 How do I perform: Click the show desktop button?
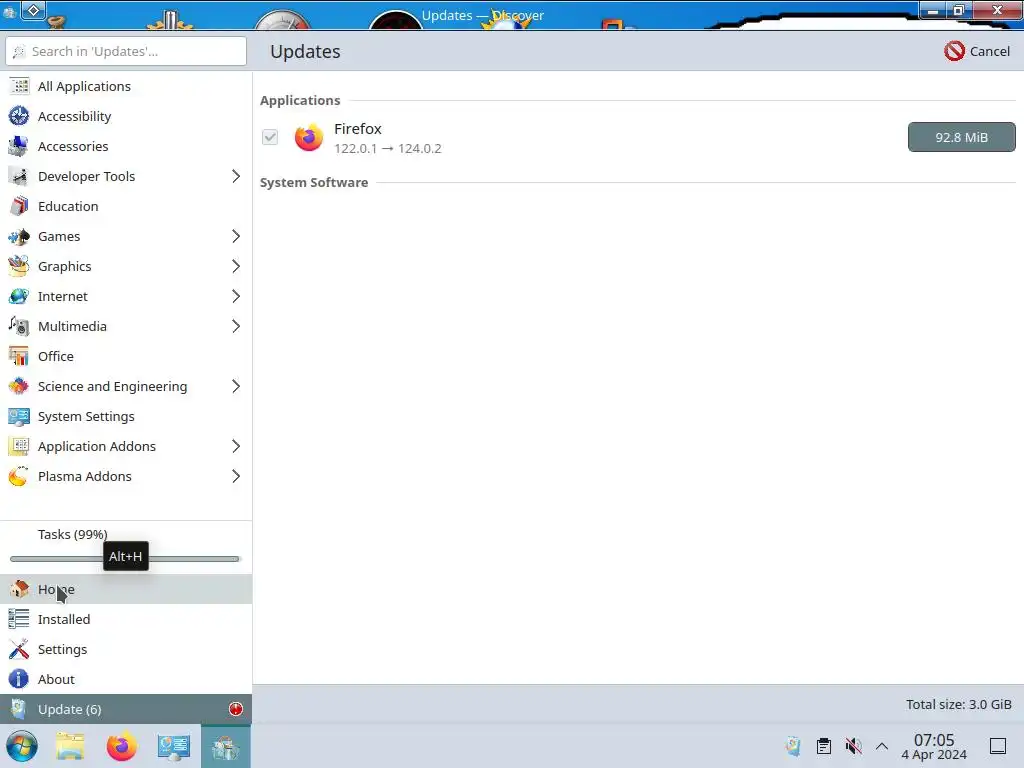[x=998, y=746]
